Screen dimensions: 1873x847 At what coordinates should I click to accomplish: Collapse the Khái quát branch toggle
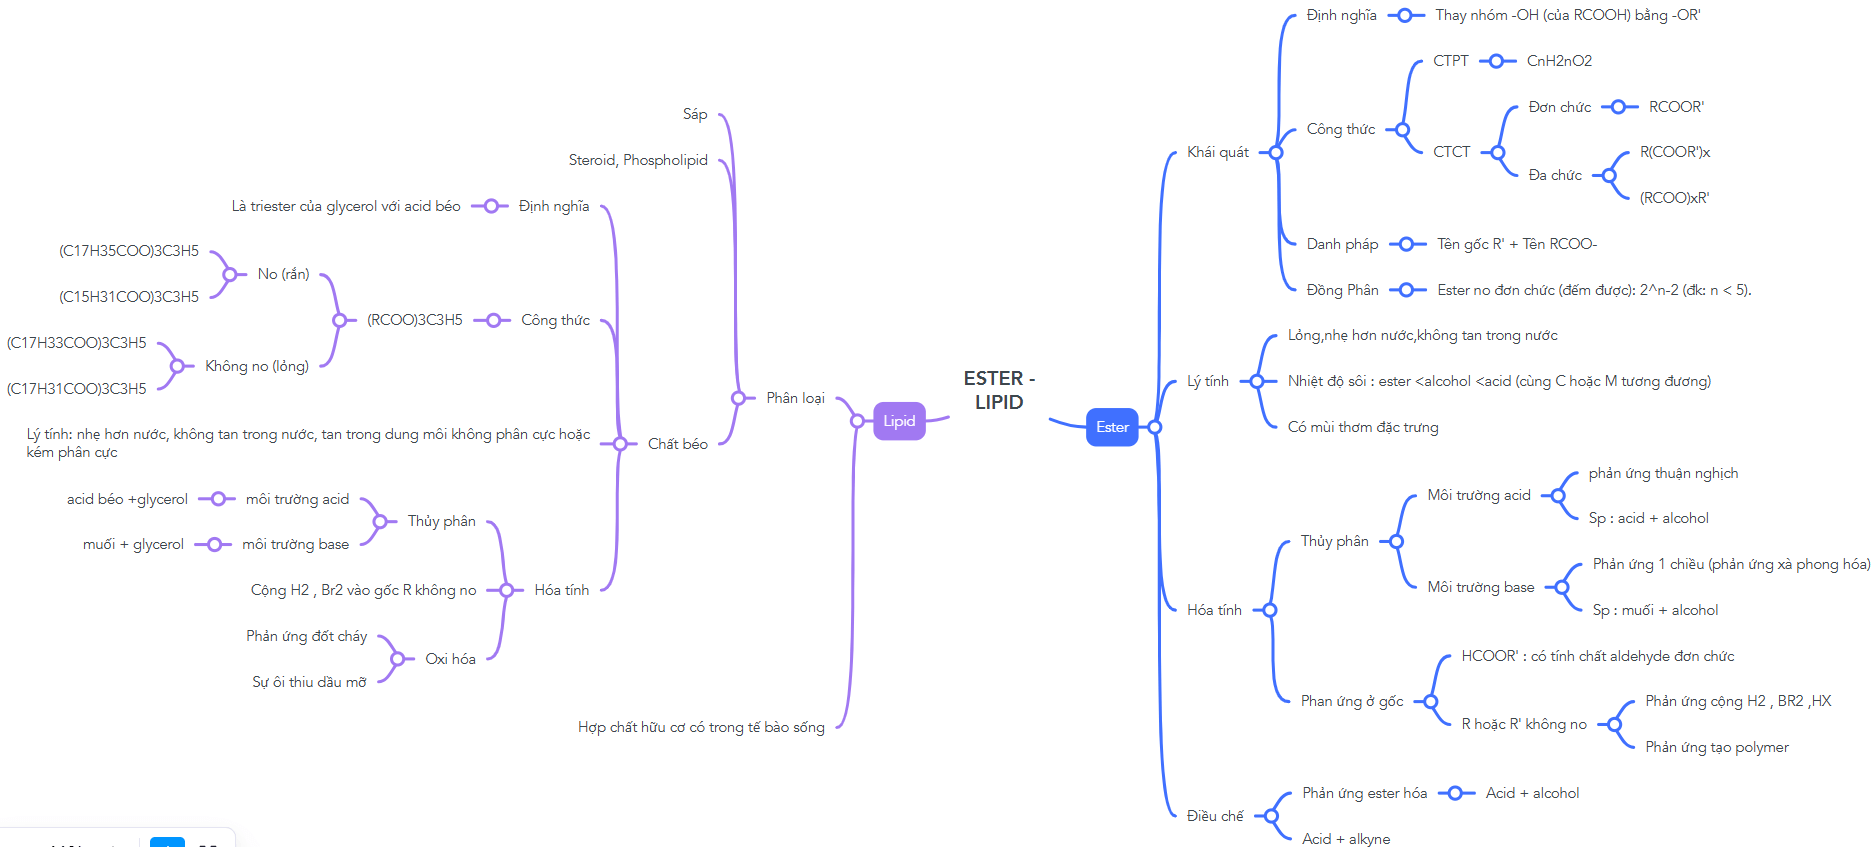pos(1276,152)
